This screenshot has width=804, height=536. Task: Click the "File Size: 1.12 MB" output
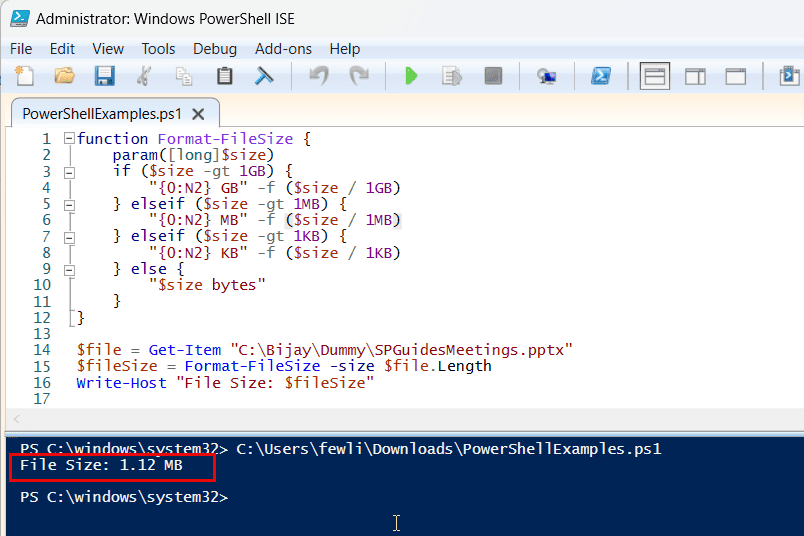tap(101, 465)
